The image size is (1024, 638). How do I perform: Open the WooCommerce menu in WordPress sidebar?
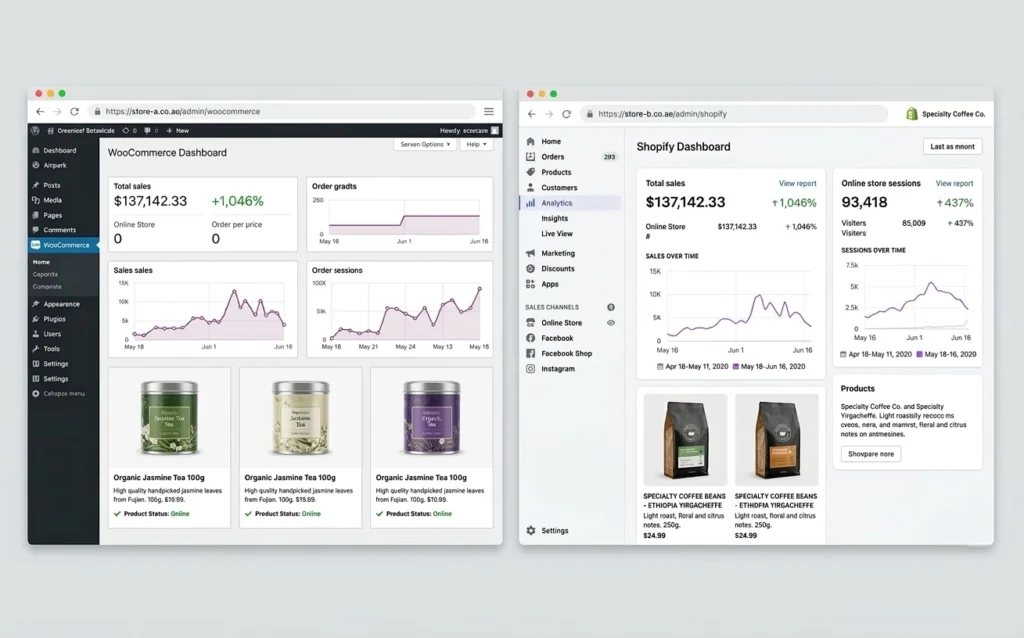click(x=62, y=244)
